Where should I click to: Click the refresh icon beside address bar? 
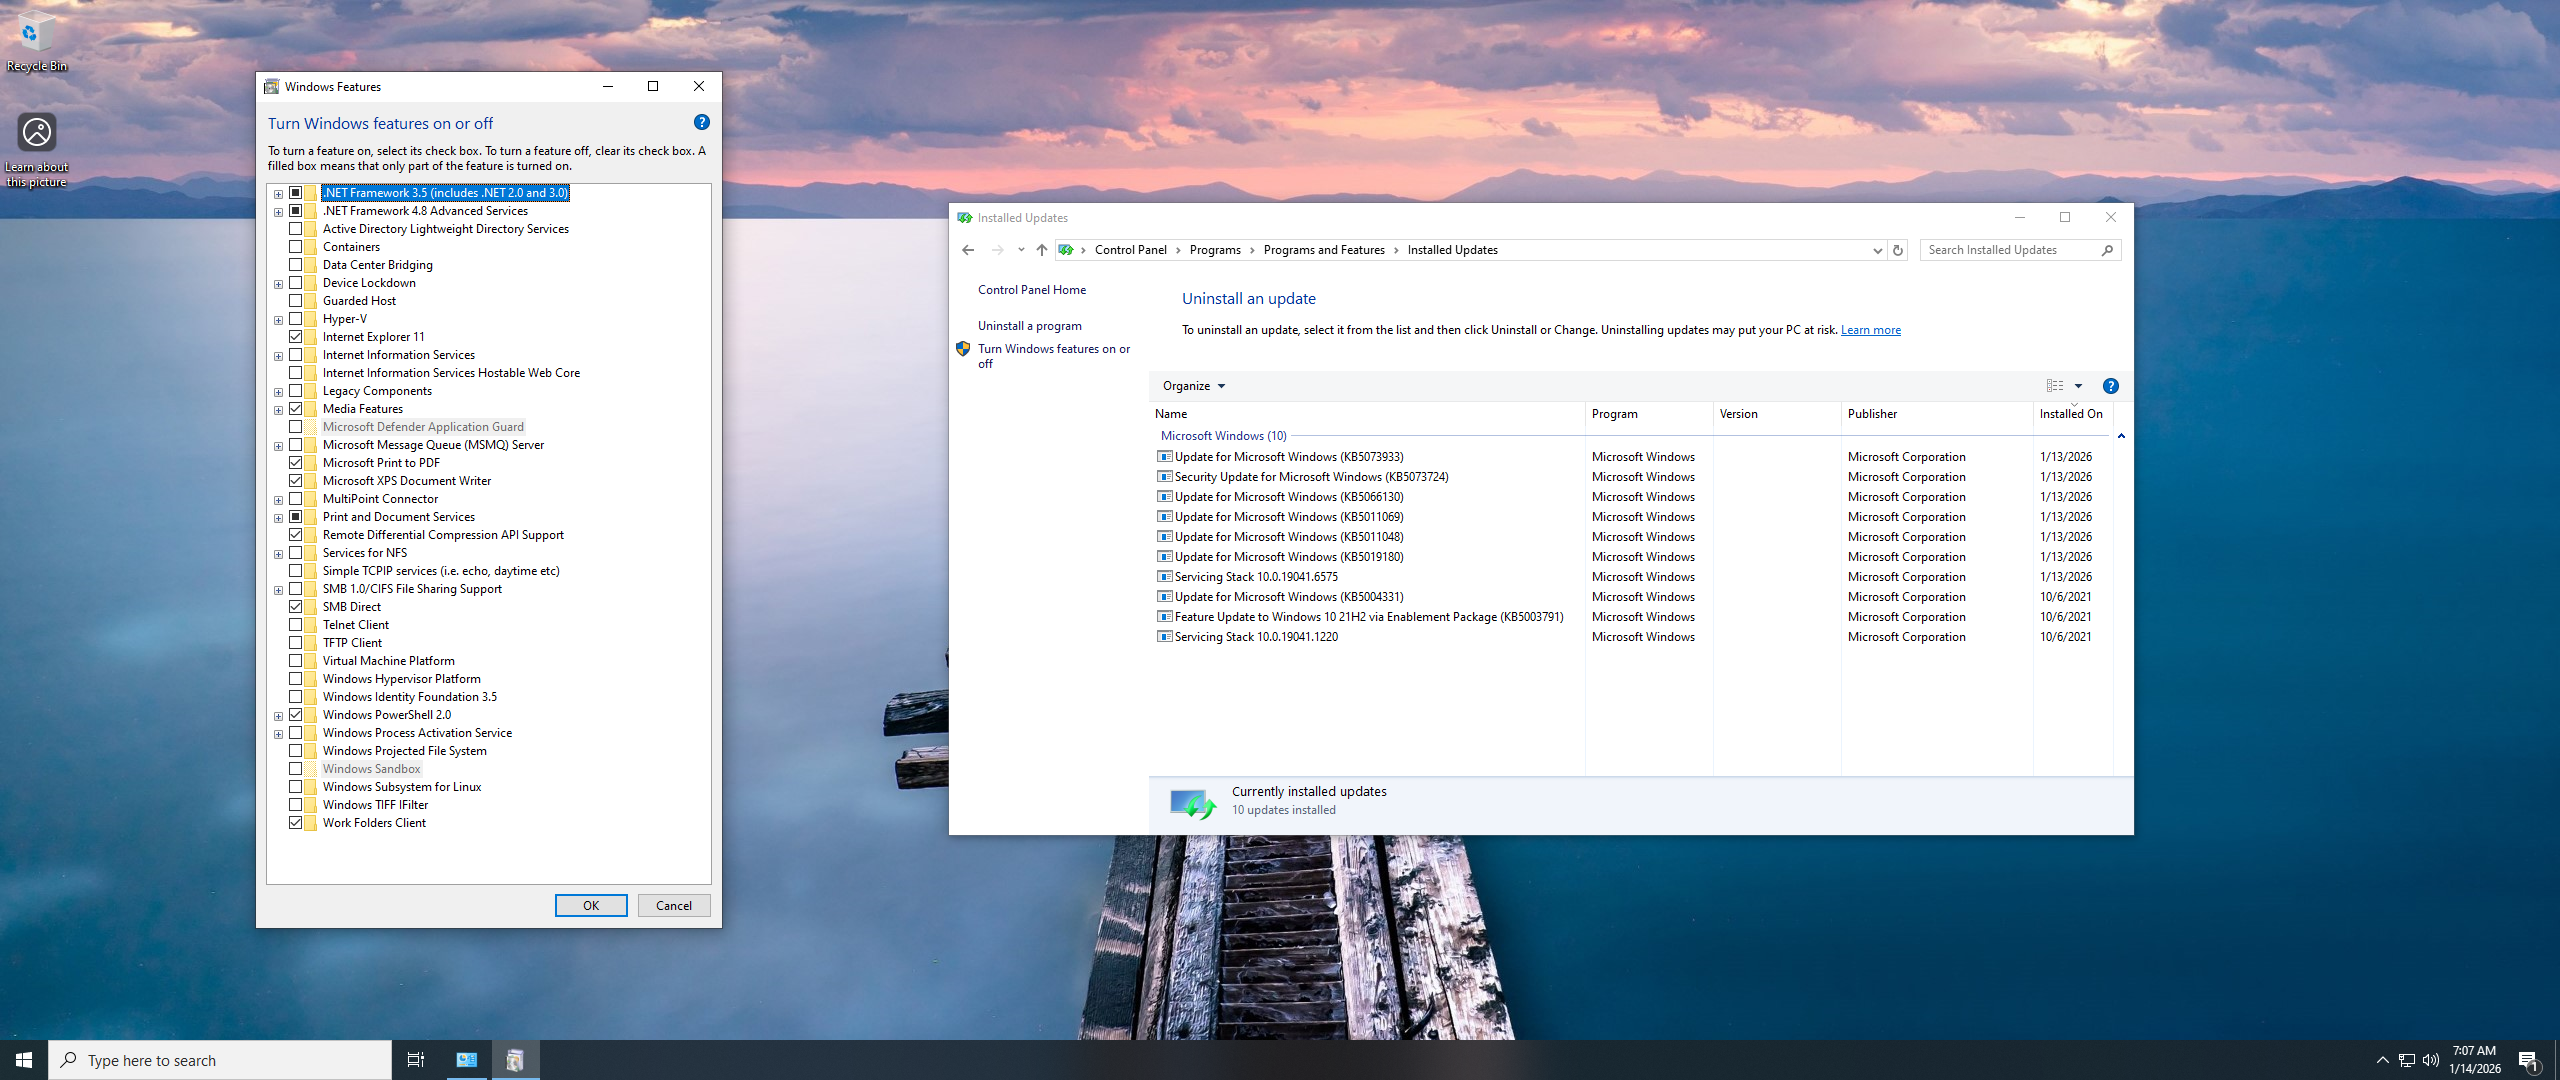[x=1897, y=250]
